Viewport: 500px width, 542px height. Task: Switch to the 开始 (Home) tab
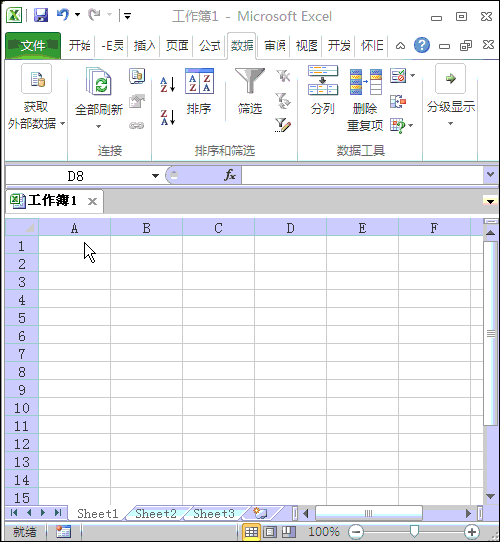click(x=79, y=46)
